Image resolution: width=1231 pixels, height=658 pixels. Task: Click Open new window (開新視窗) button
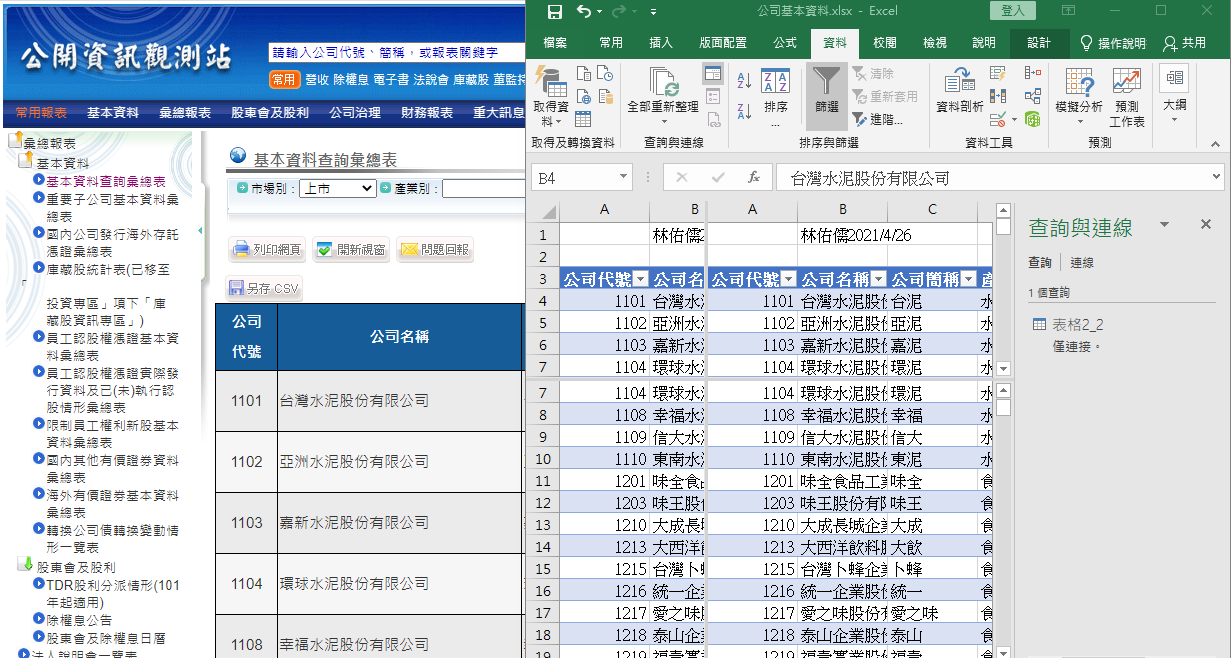point(351,249)
